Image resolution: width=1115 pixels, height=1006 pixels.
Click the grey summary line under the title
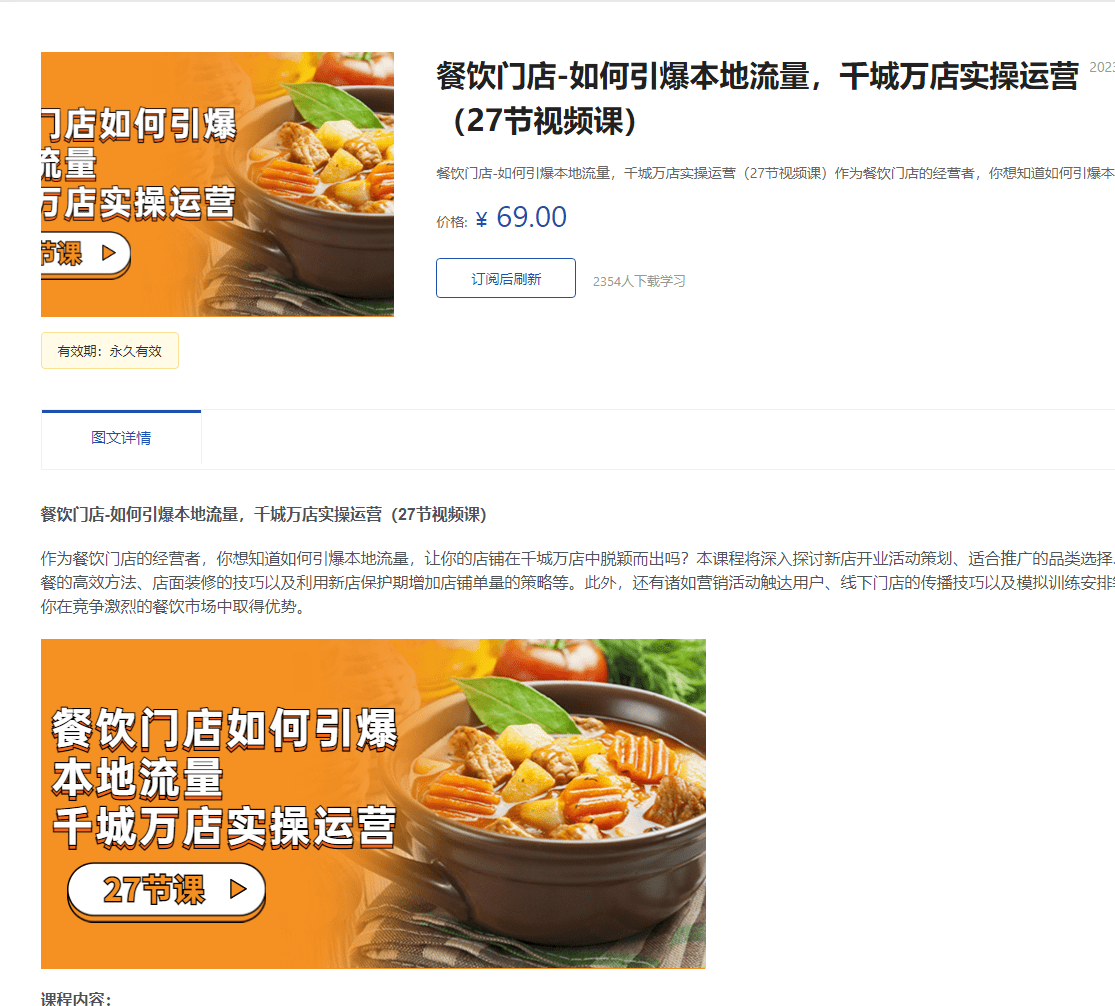click(x=775, y=173)
